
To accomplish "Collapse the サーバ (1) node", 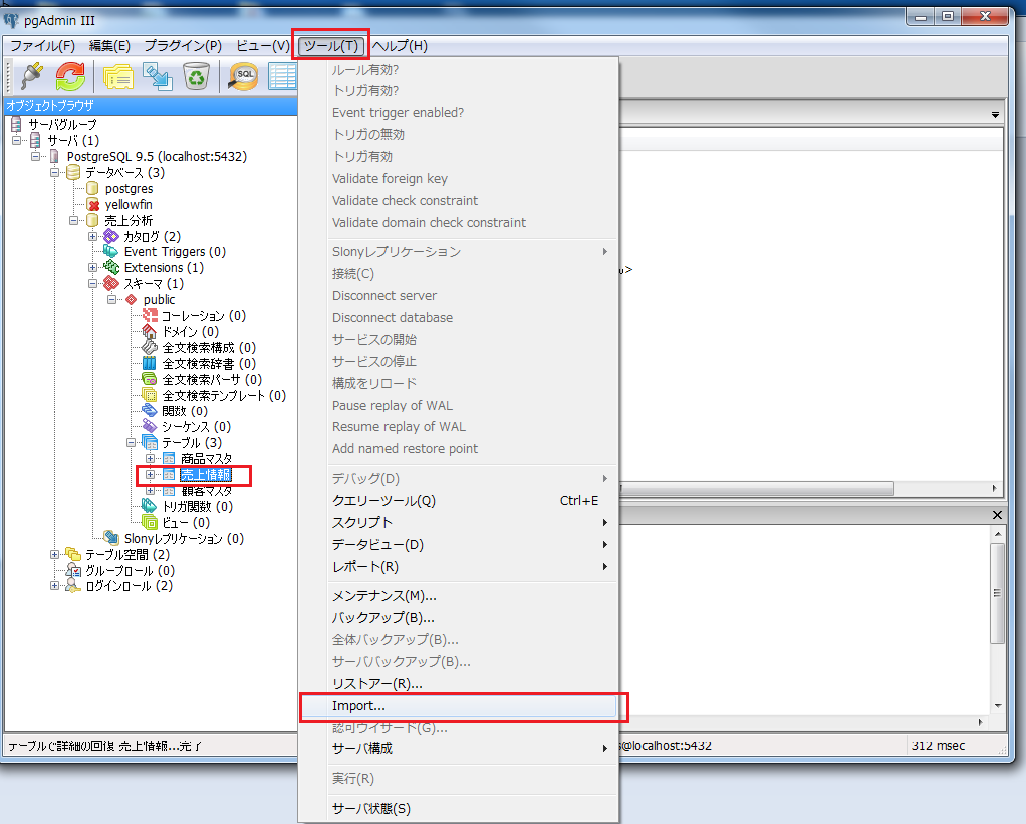I will (16, 140).
